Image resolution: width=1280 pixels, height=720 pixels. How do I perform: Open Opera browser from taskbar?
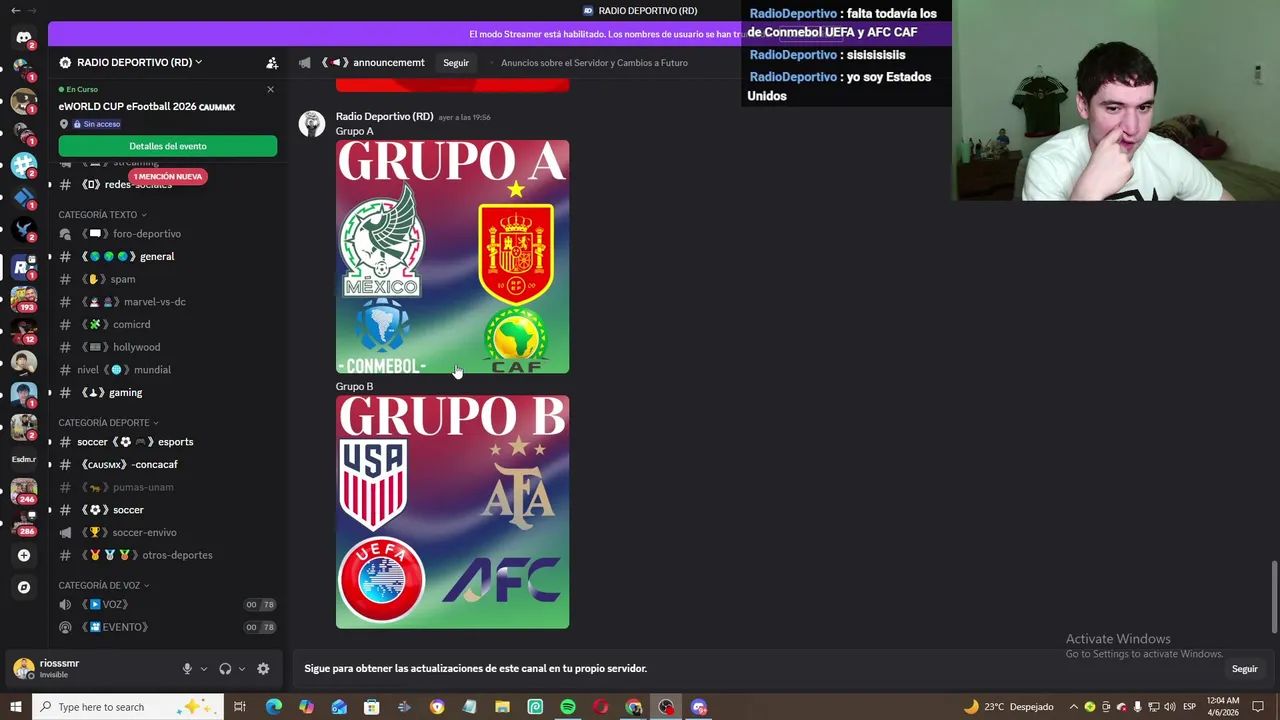click(x=601, y=707)
